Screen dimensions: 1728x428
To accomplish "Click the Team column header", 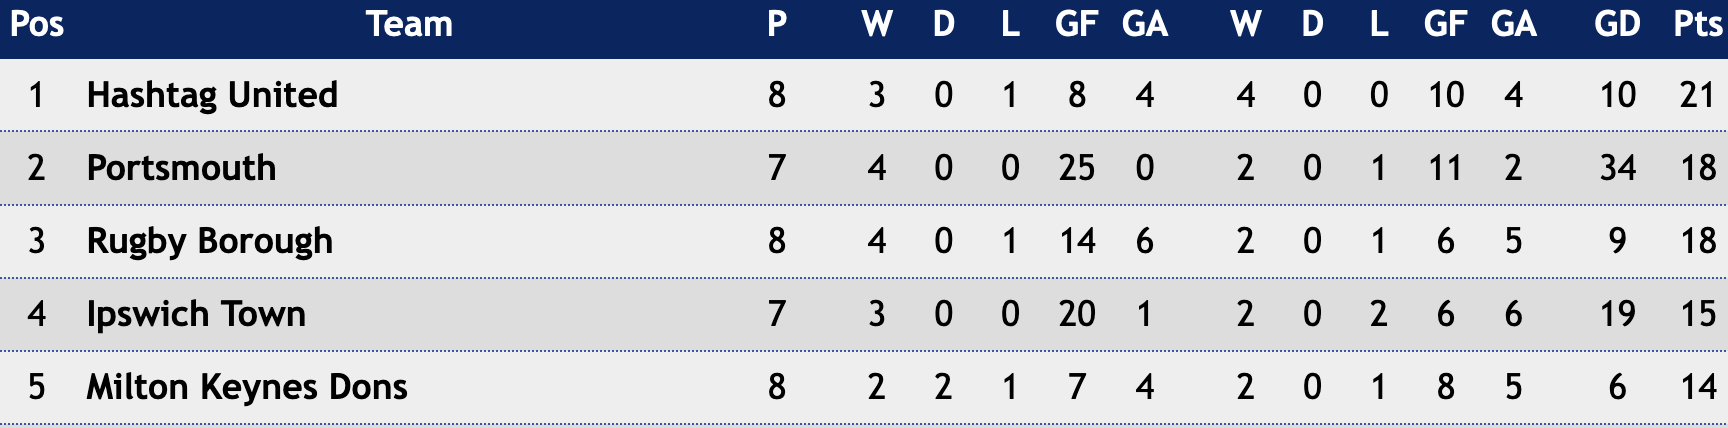I will pyautogui.click(x=409, y=24).
